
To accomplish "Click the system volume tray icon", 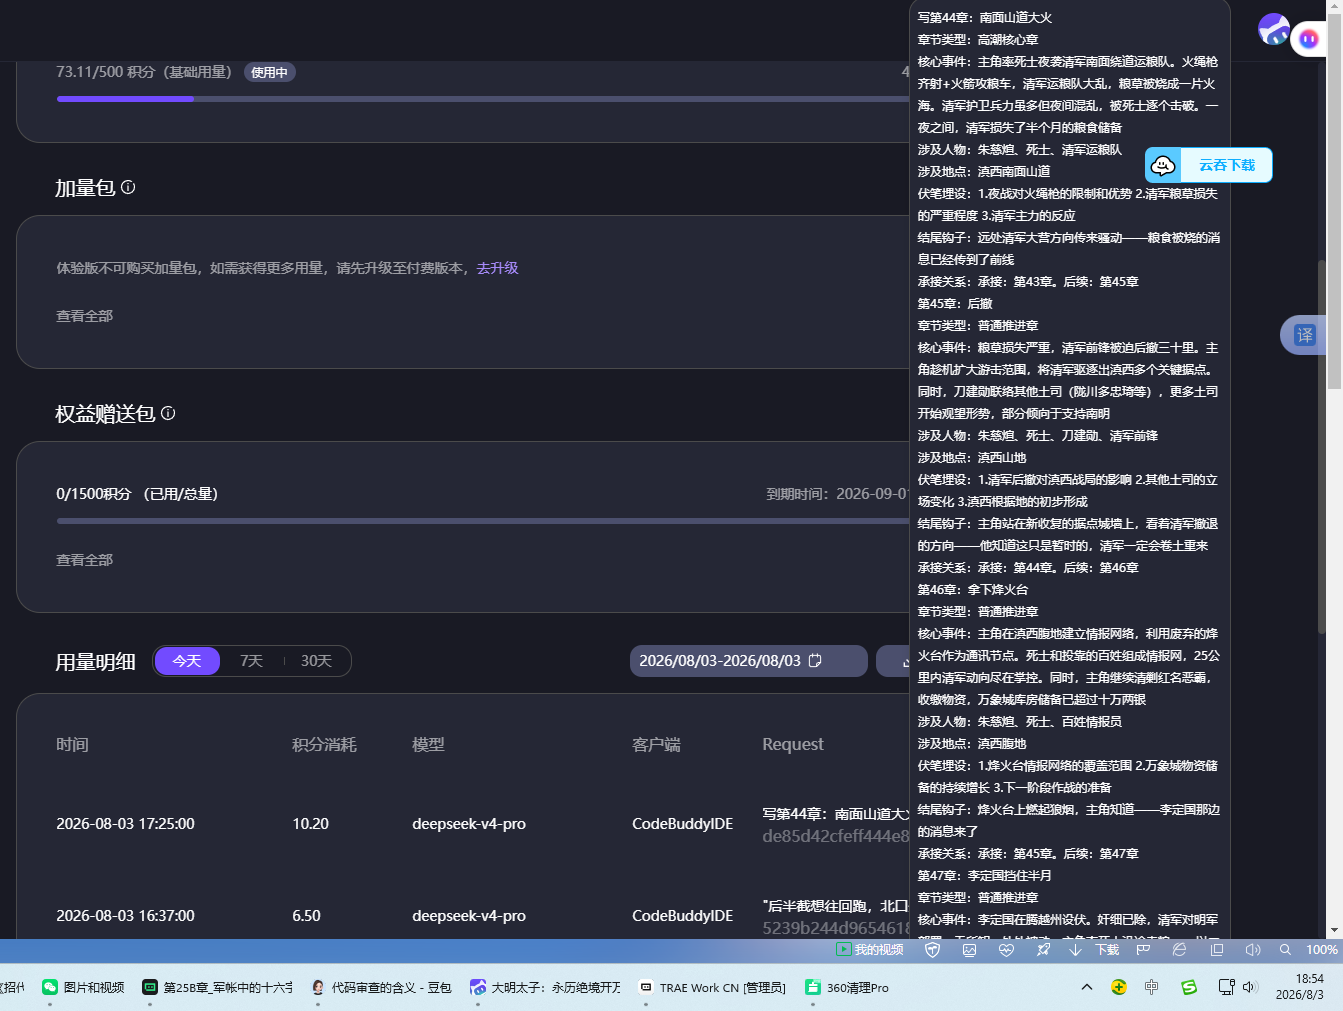I will click(x=1249, y=987).
